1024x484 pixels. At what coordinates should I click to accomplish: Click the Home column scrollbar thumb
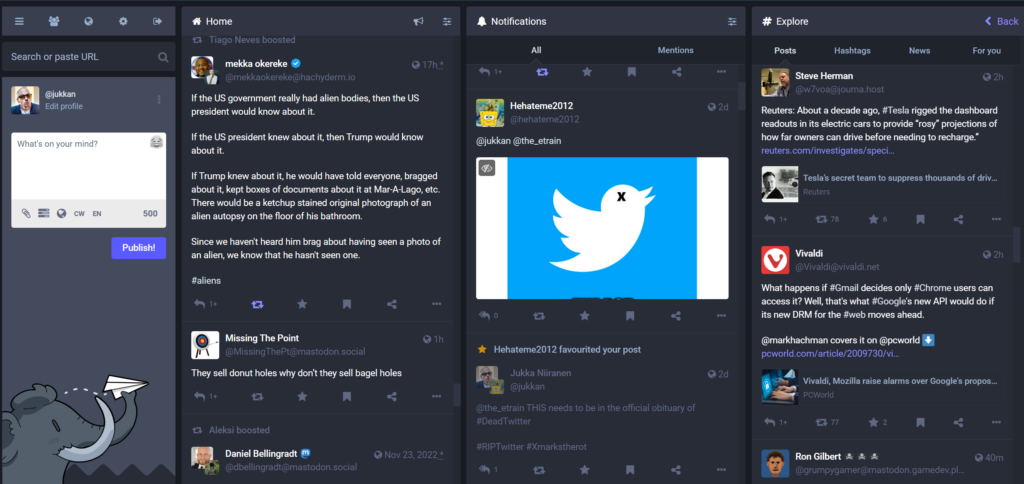tap(456, 395)
